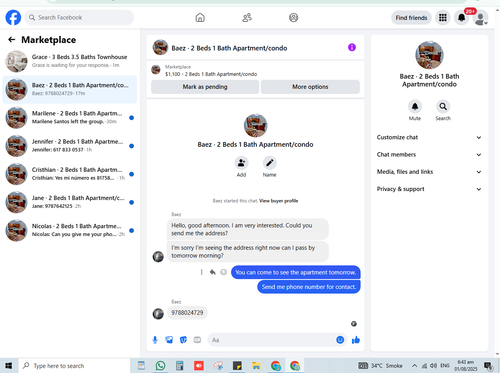The height and width of the screenshot is (373, 500).
Task: Reply to the 'come to see the apartment' message
Action: click(212, 272)
